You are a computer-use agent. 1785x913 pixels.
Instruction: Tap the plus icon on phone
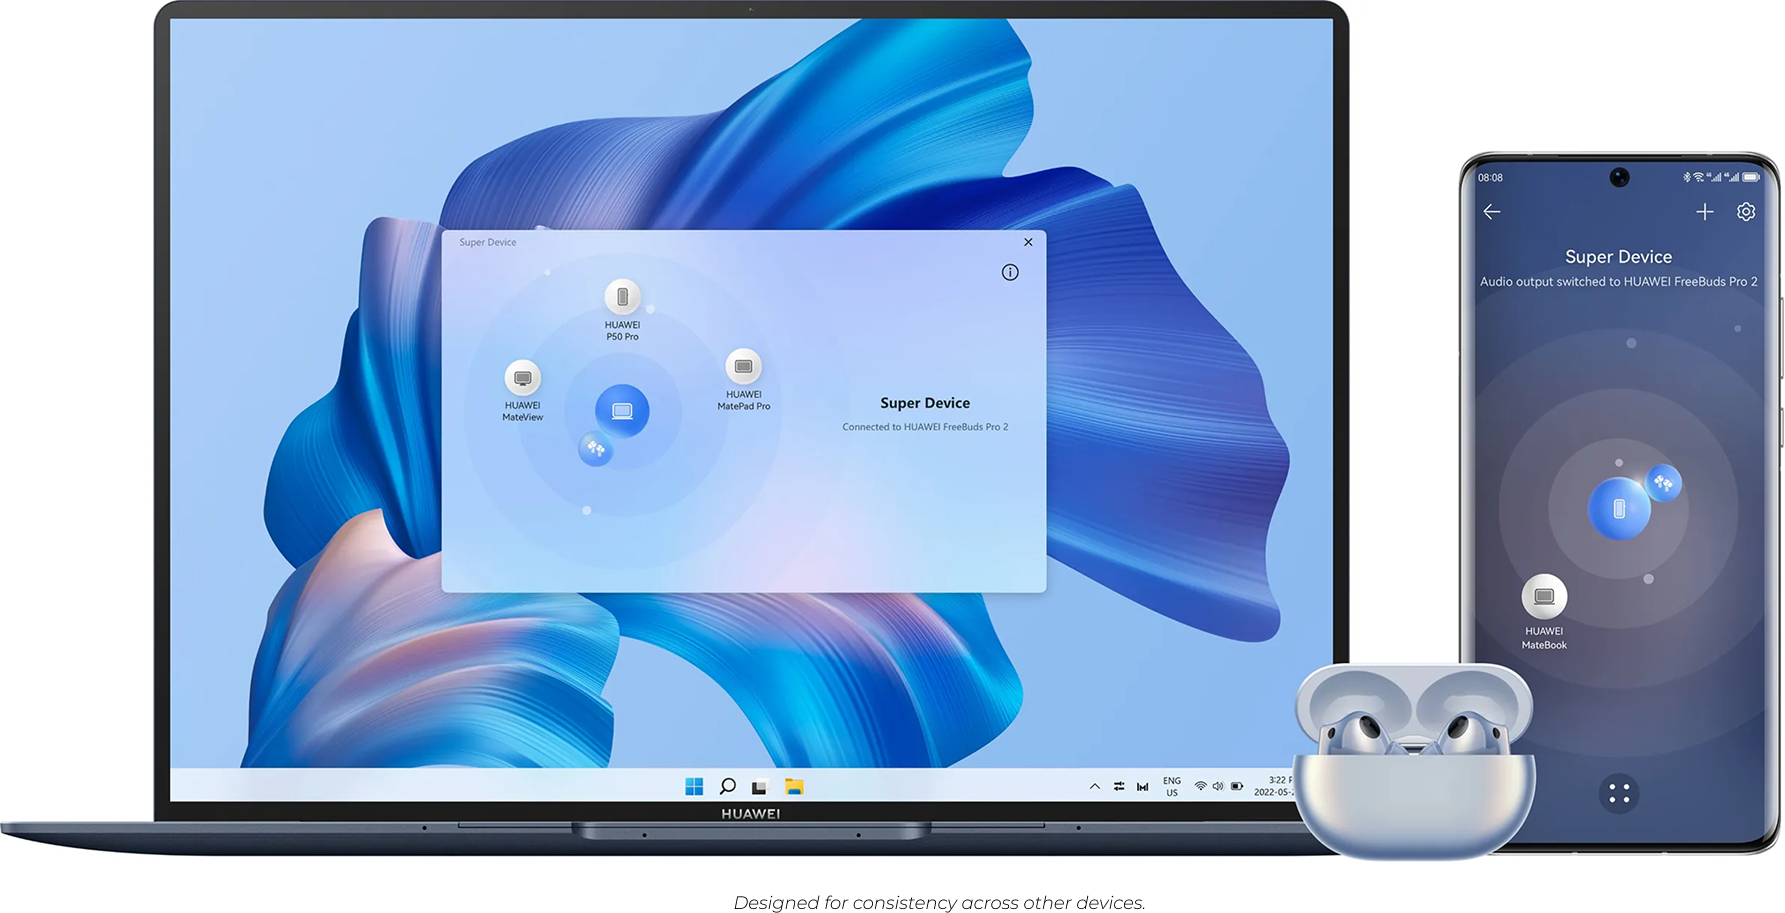[1705, 212]
